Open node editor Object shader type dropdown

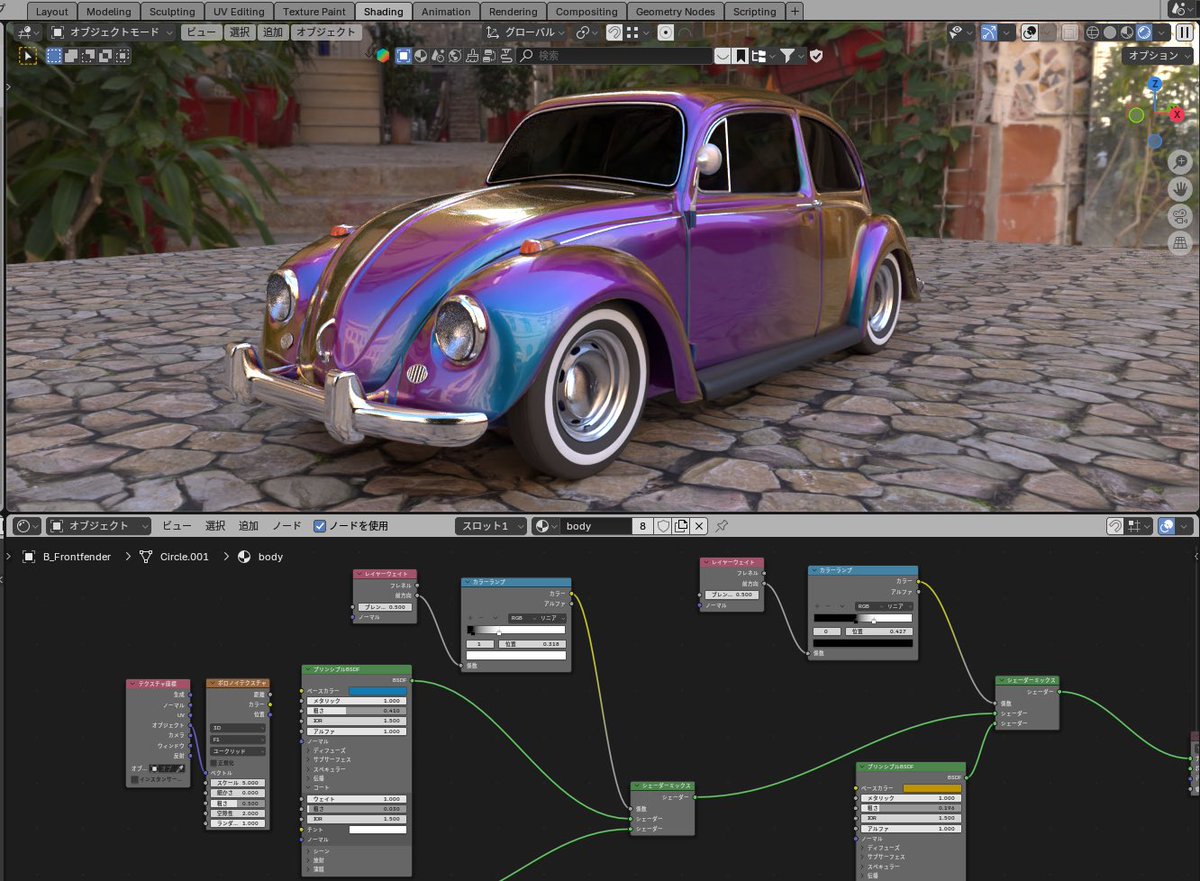click(x=99, y=526)
